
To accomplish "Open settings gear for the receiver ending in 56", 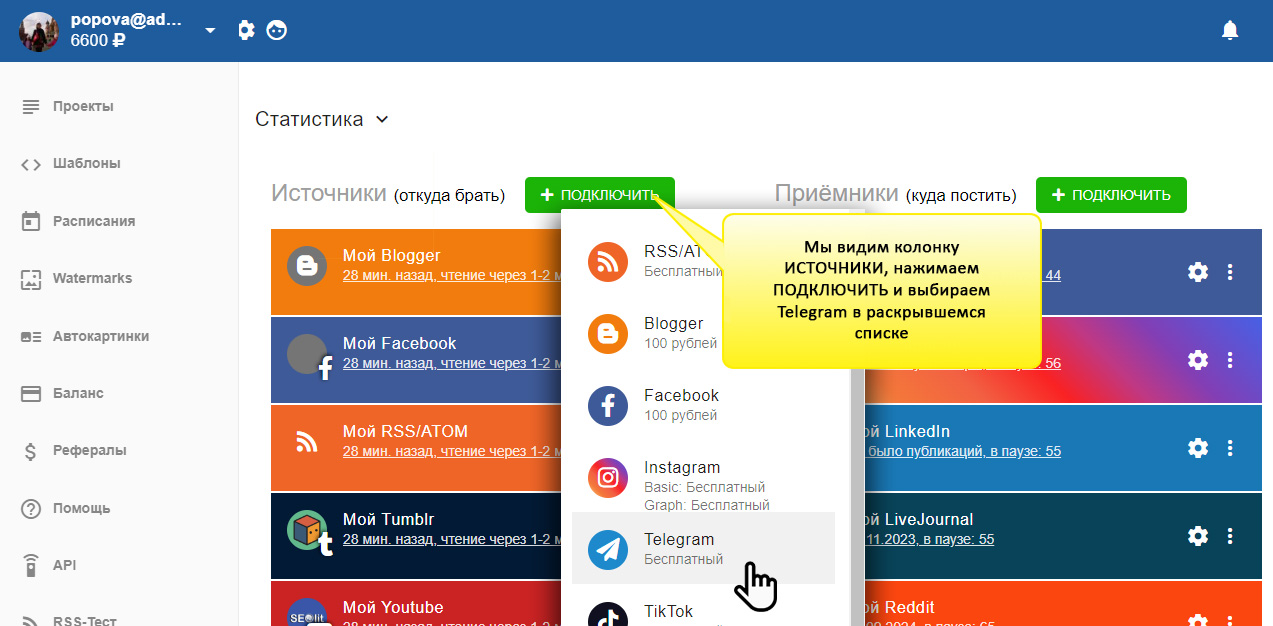I will coord(1197,360).
